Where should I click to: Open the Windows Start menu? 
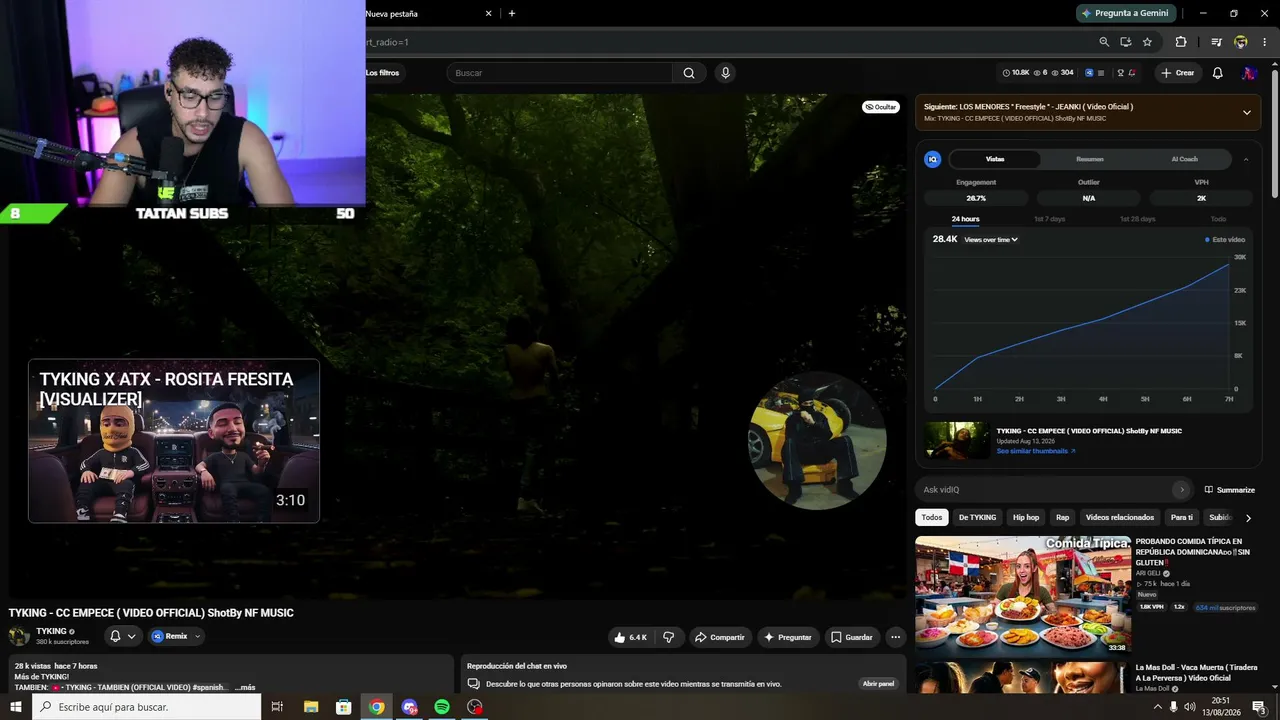pyautogui.click(x=15, y=707)
